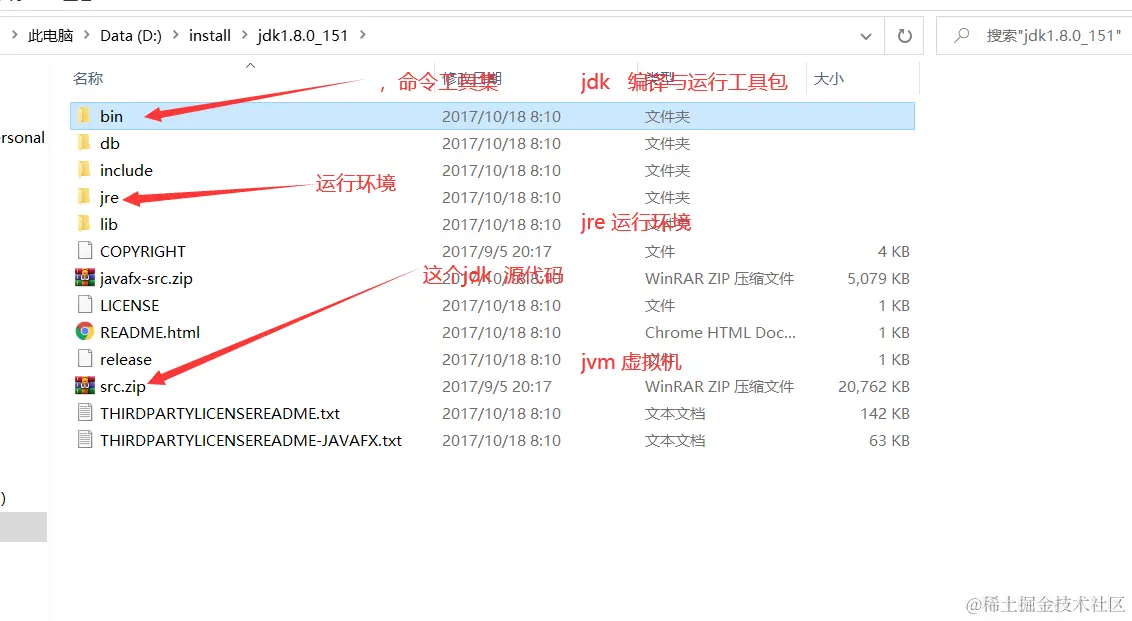
Task: Select the db folder name
Action: pyautogui.click(x=110, y=143)
